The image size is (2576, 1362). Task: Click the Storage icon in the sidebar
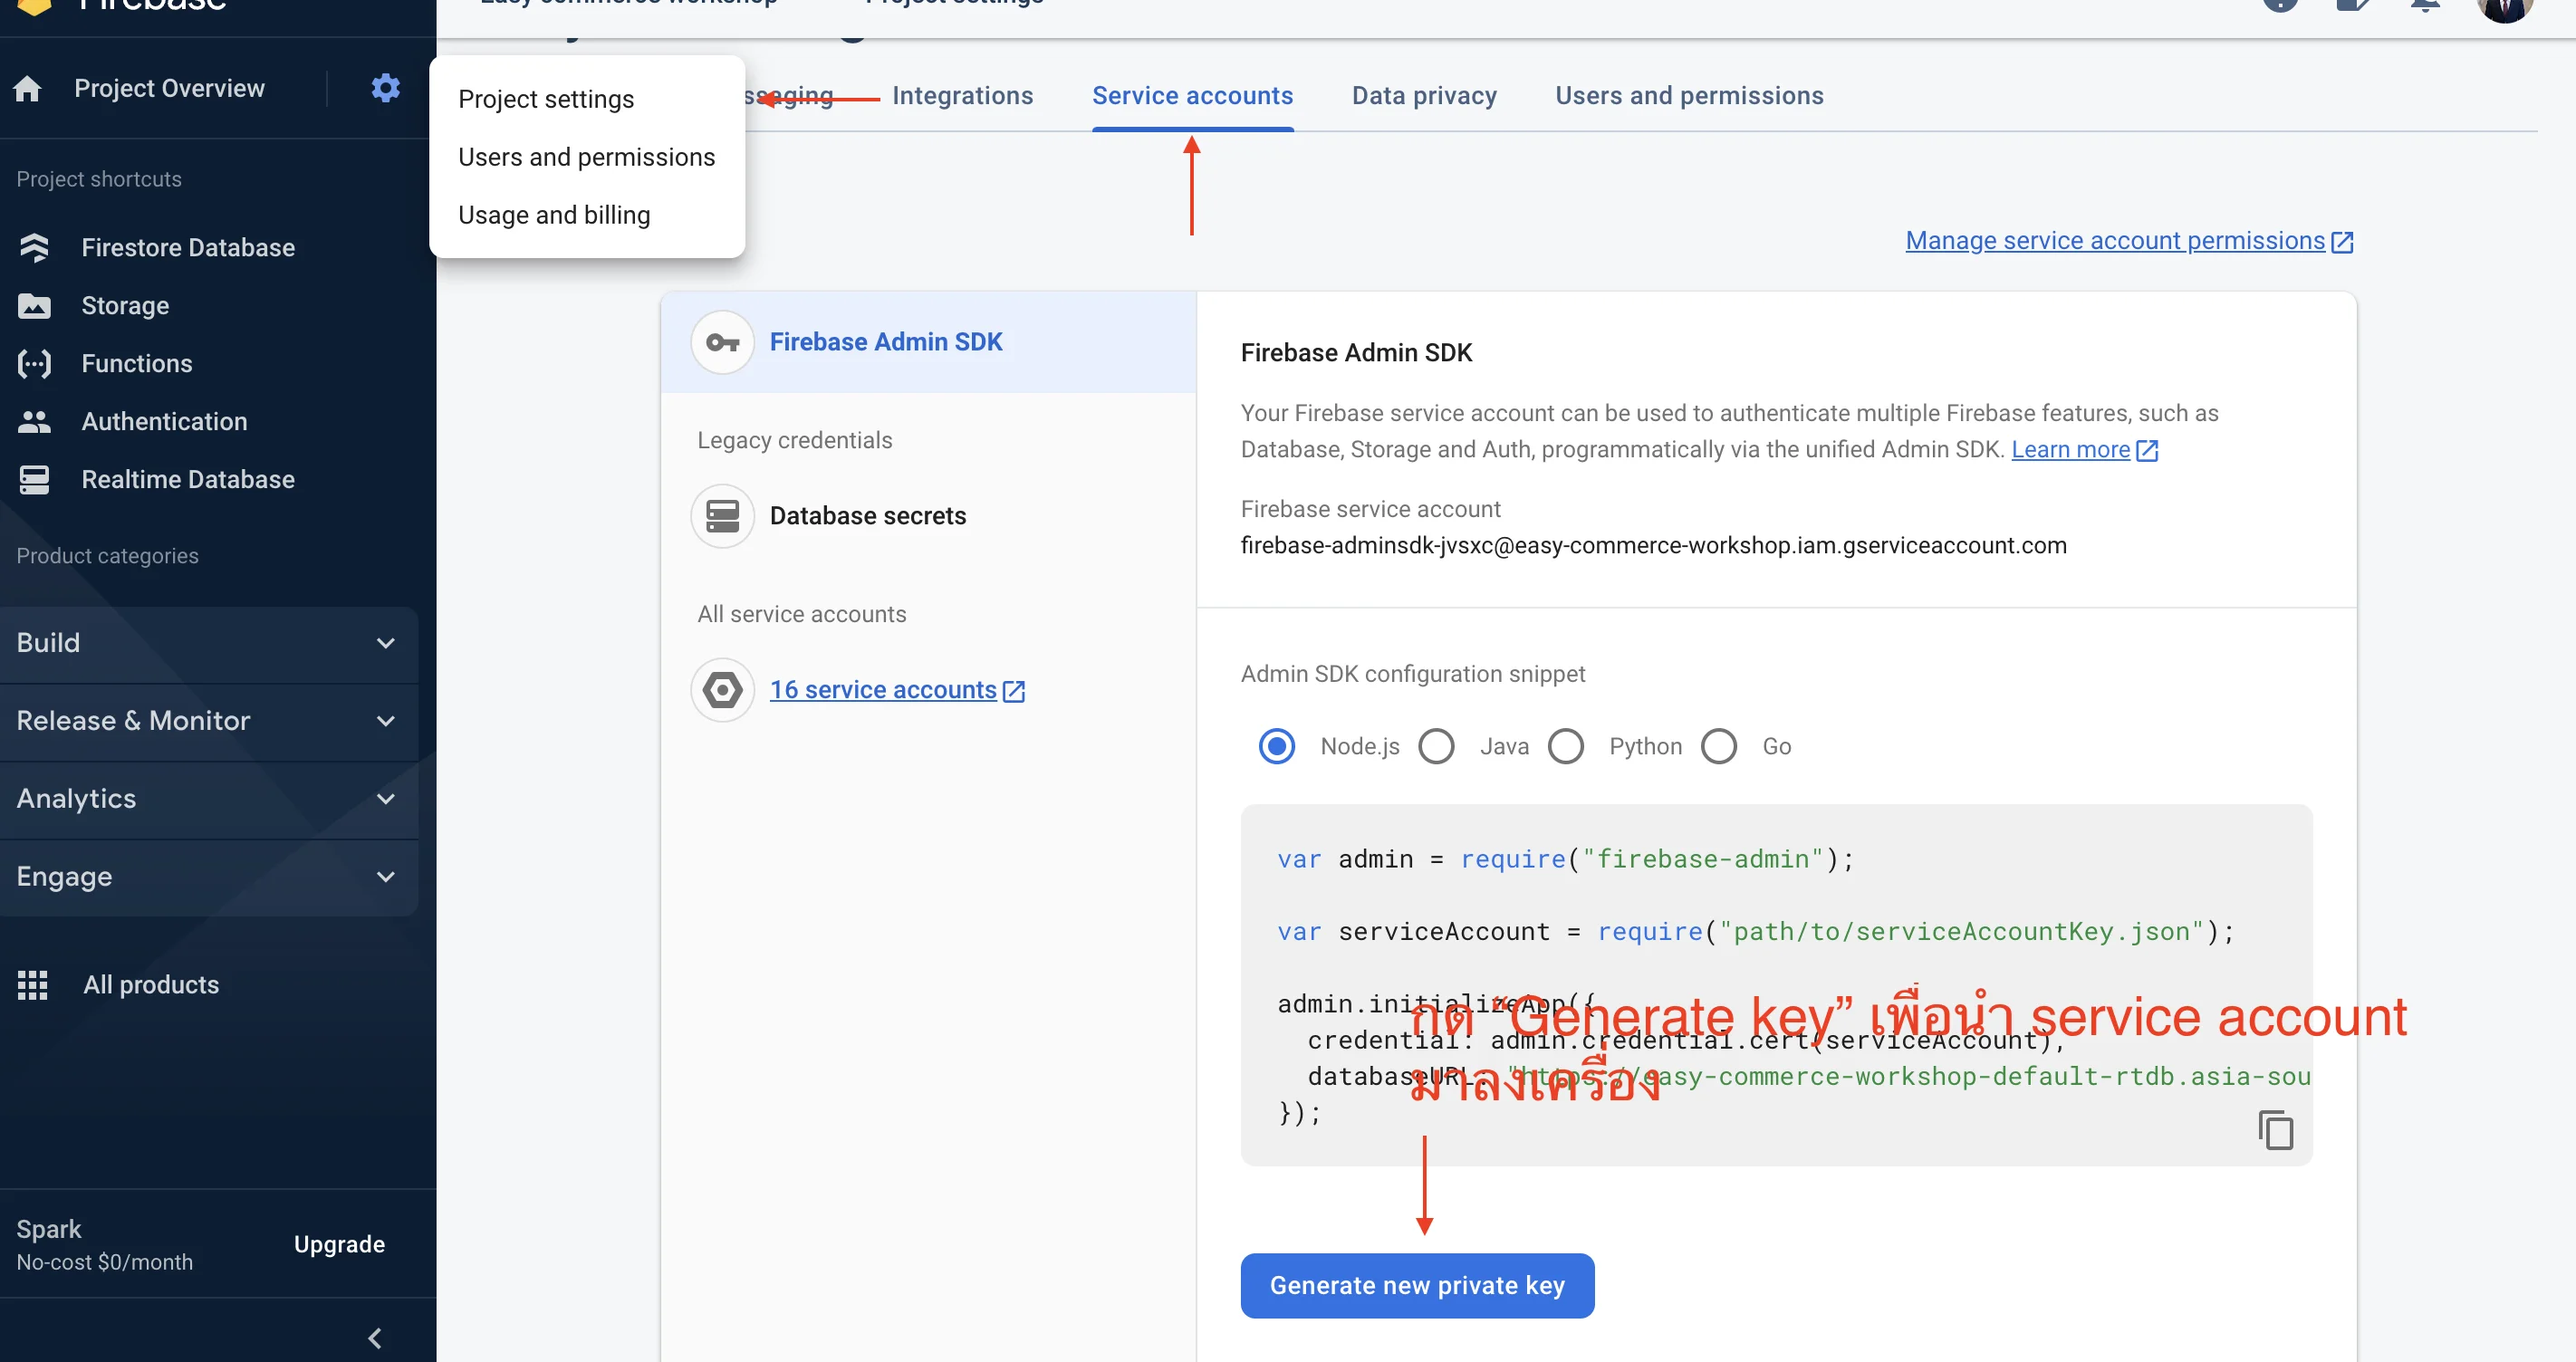34,305
